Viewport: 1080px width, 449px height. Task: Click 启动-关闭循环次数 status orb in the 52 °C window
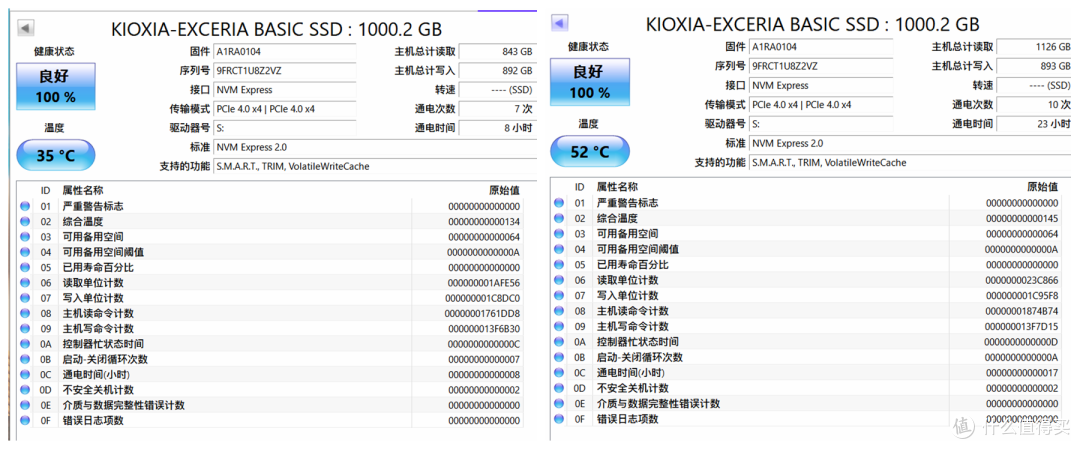[559, 357]
